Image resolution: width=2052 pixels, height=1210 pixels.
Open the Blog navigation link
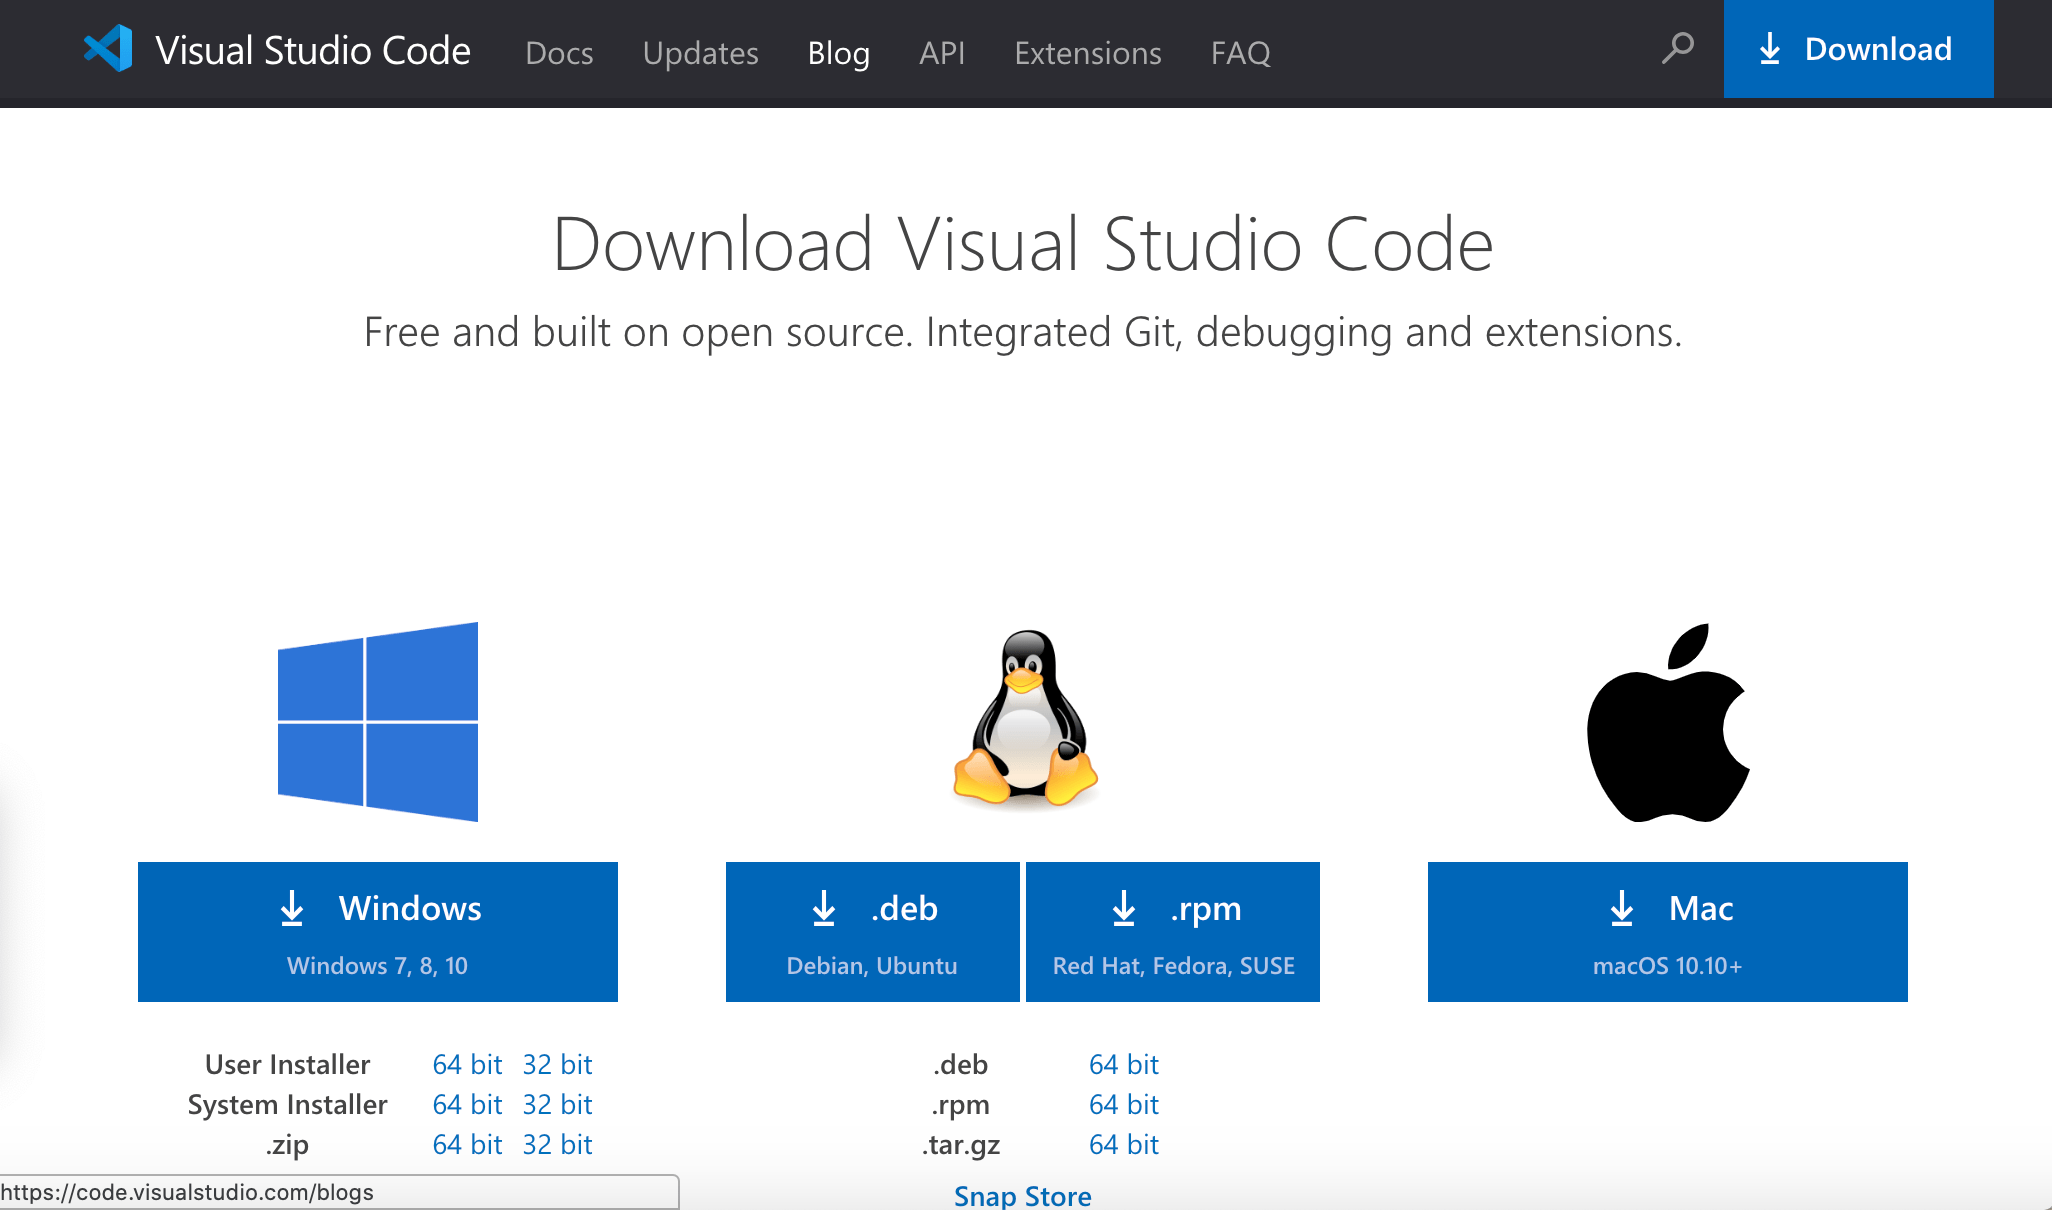click(839, 52)
